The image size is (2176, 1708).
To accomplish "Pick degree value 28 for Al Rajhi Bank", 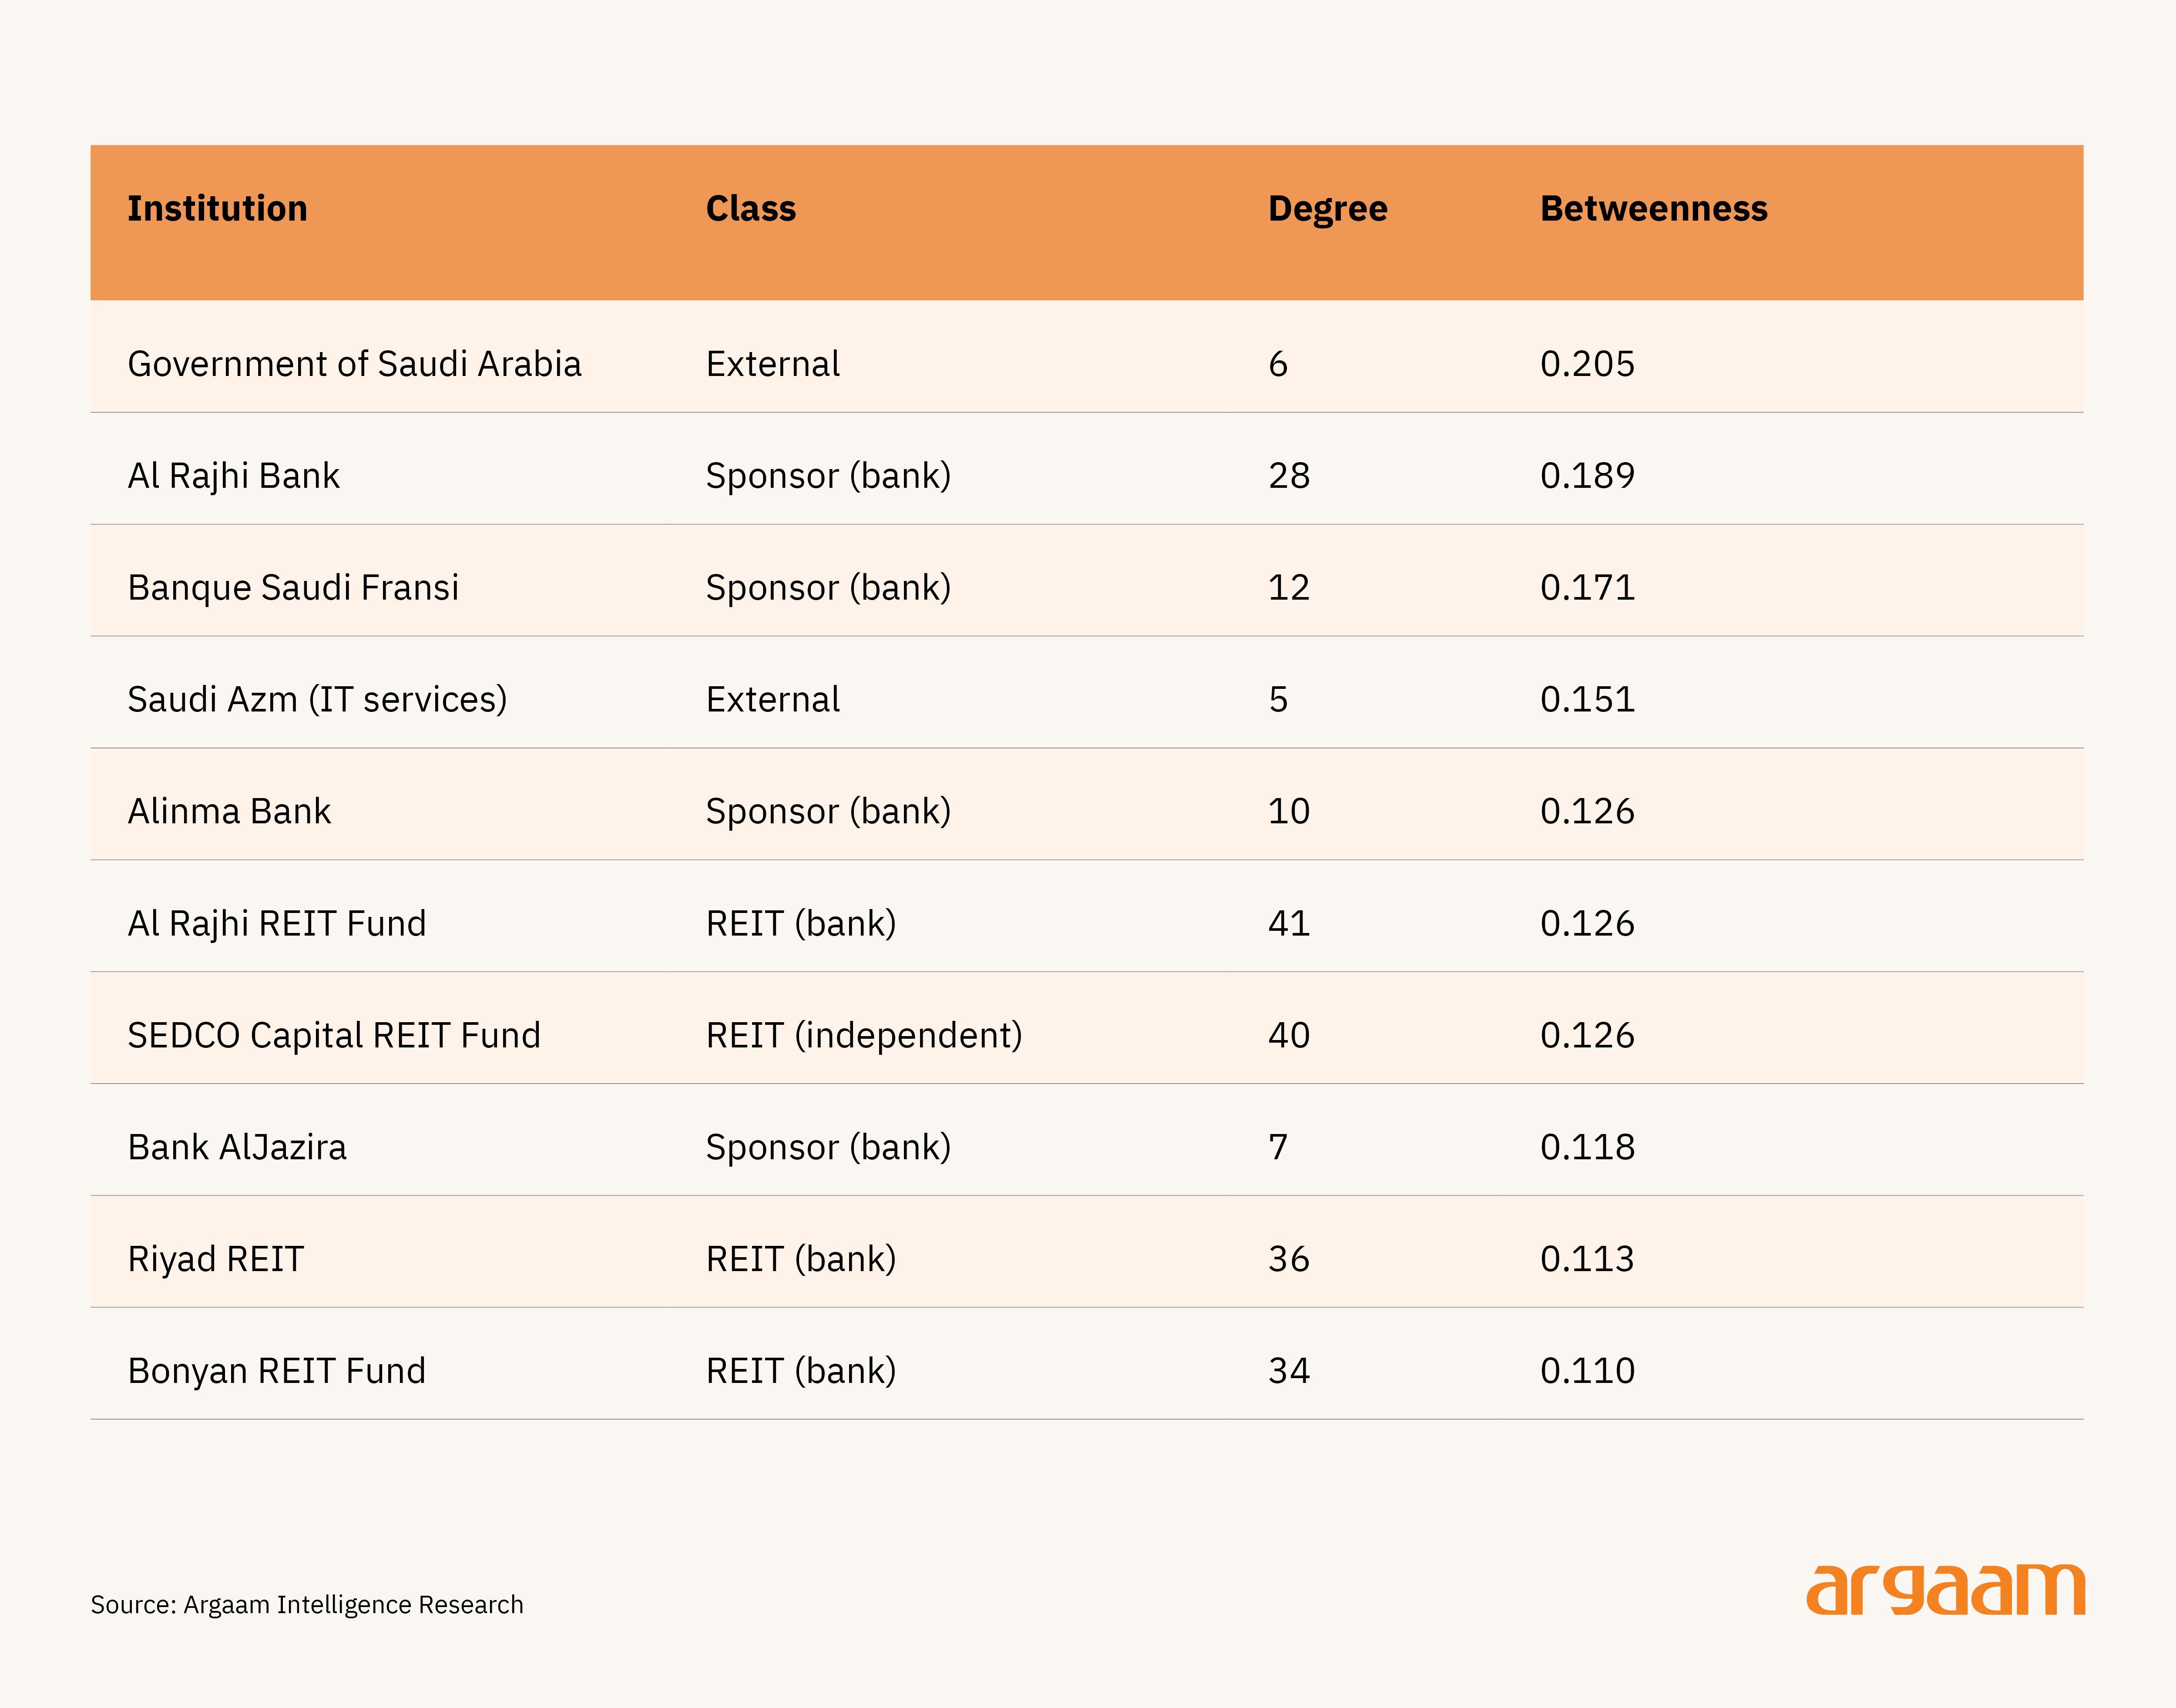I will click(x=1289, y=476).
